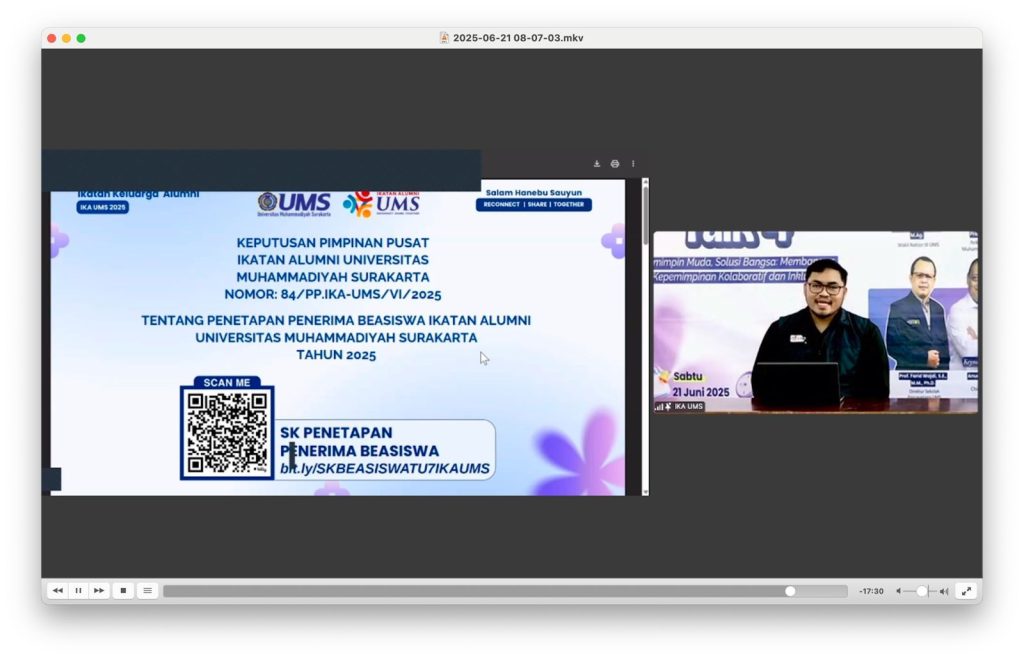Click the UMS university logo
This screenshot has height=659, width=1024.
click(x=295, y=204)
